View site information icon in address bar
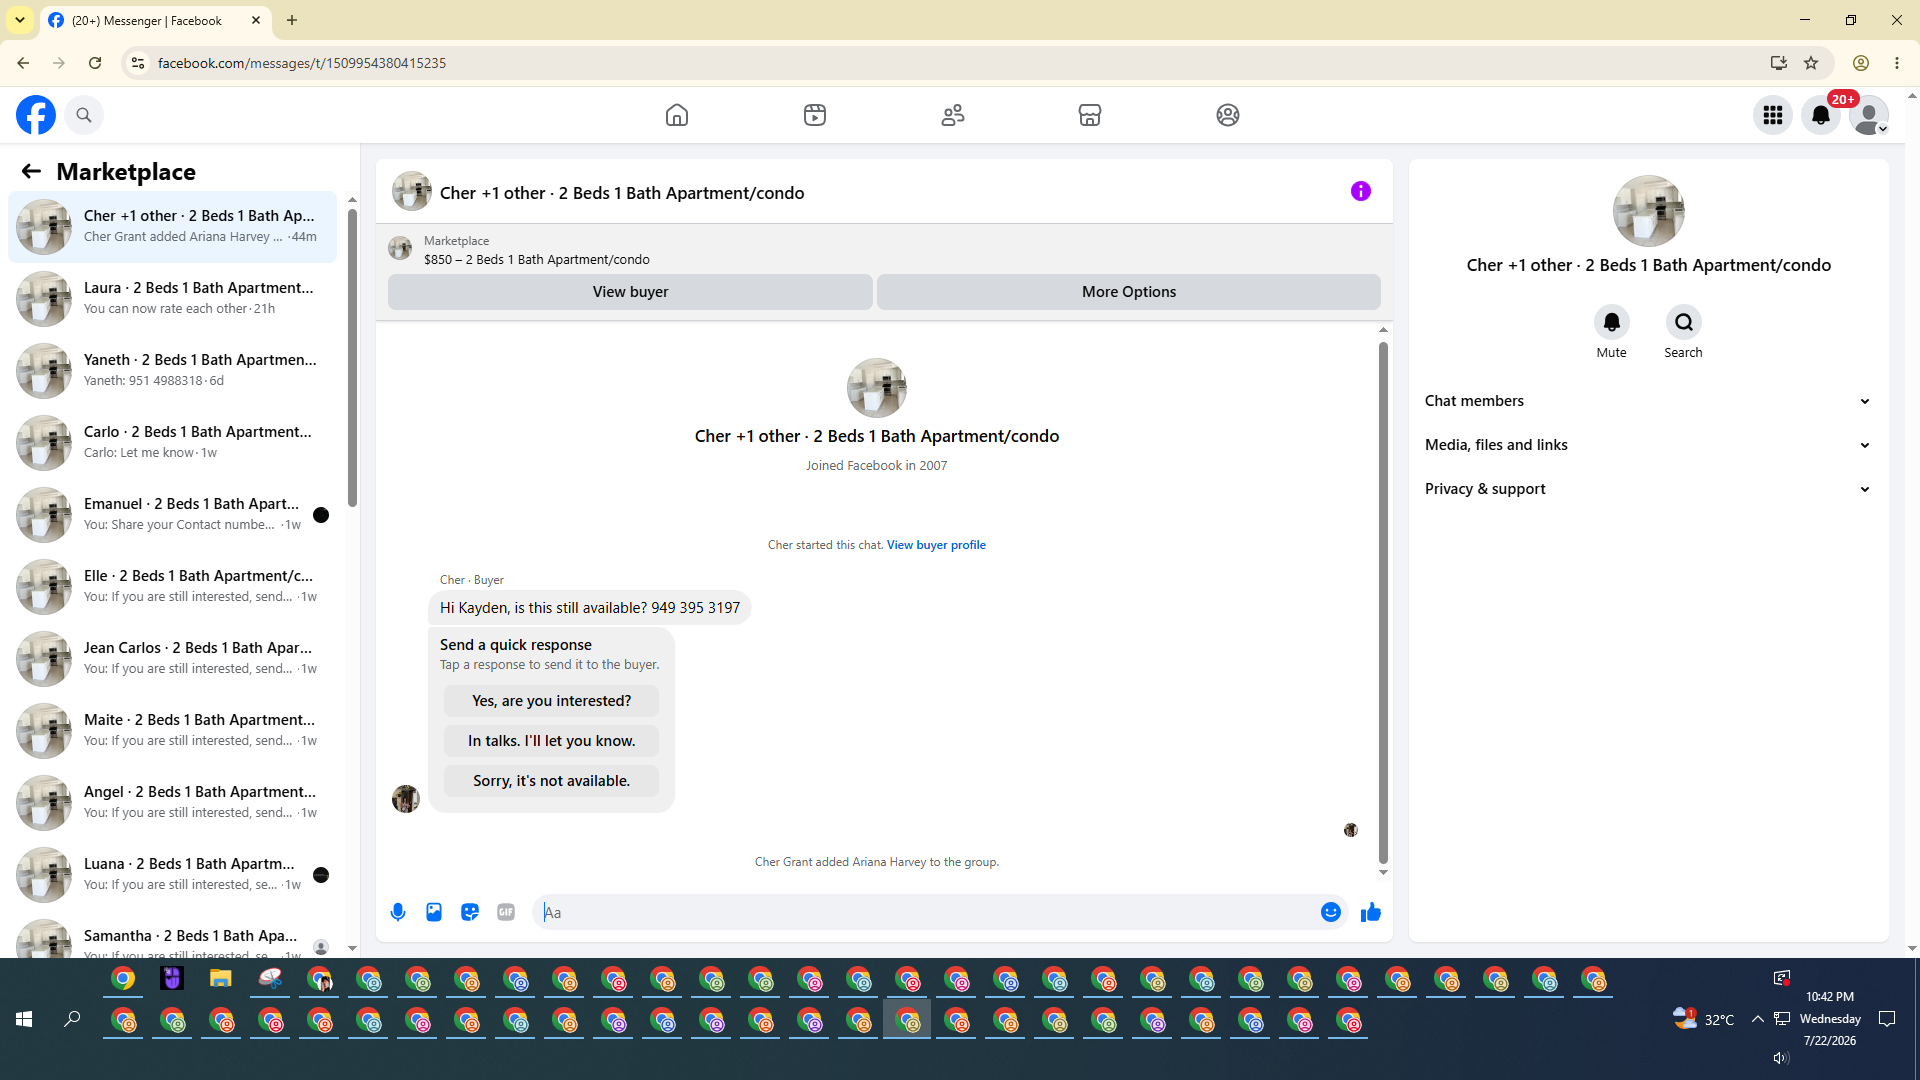Screen dimensions: 1920x1080 [138, 63]
